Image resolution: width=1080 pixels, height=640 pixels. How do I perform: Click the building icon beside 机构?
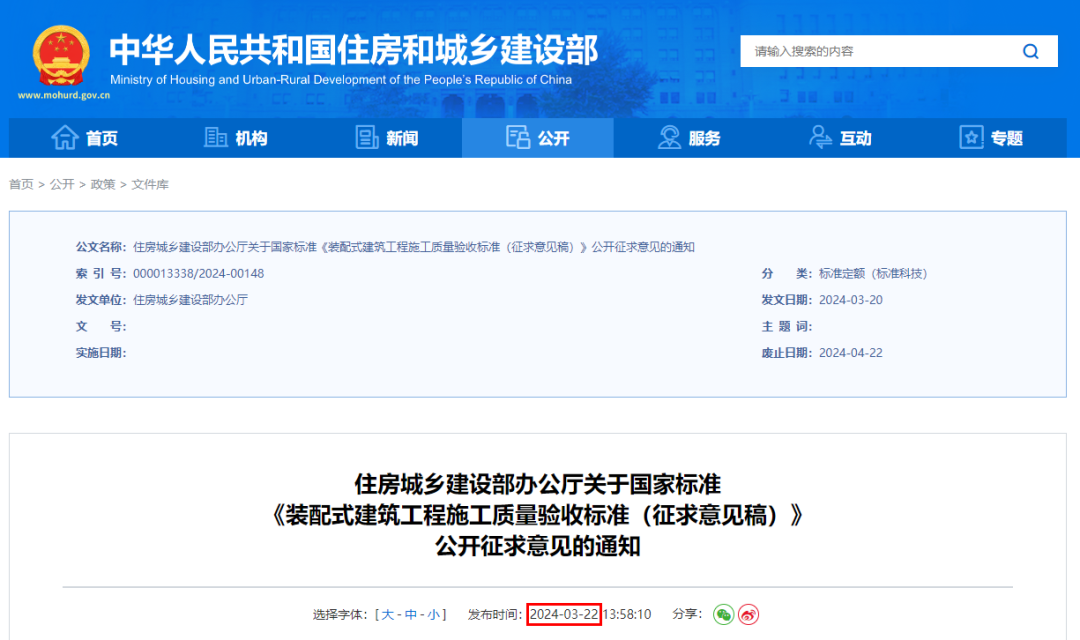(x=216, y=138)
